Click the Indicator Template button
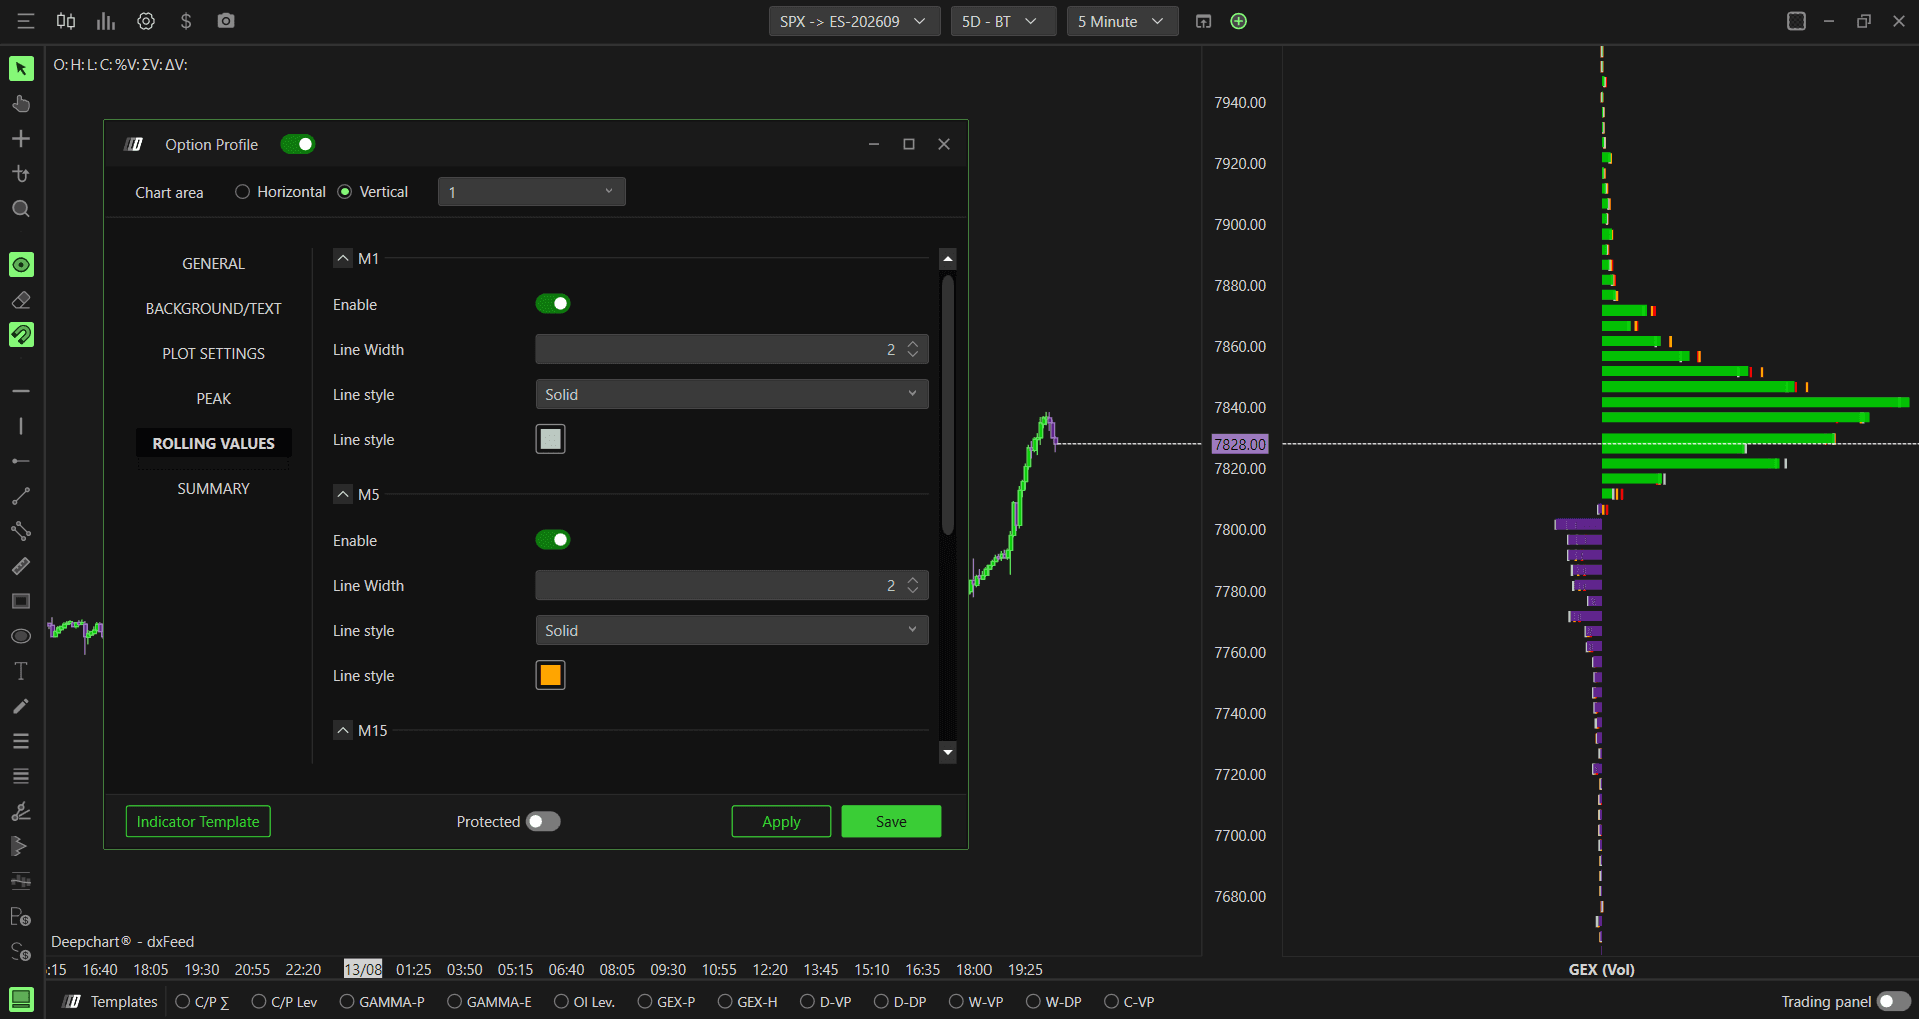The height and width of the screenshot is (1019, 1919). (x=198, y=821)
